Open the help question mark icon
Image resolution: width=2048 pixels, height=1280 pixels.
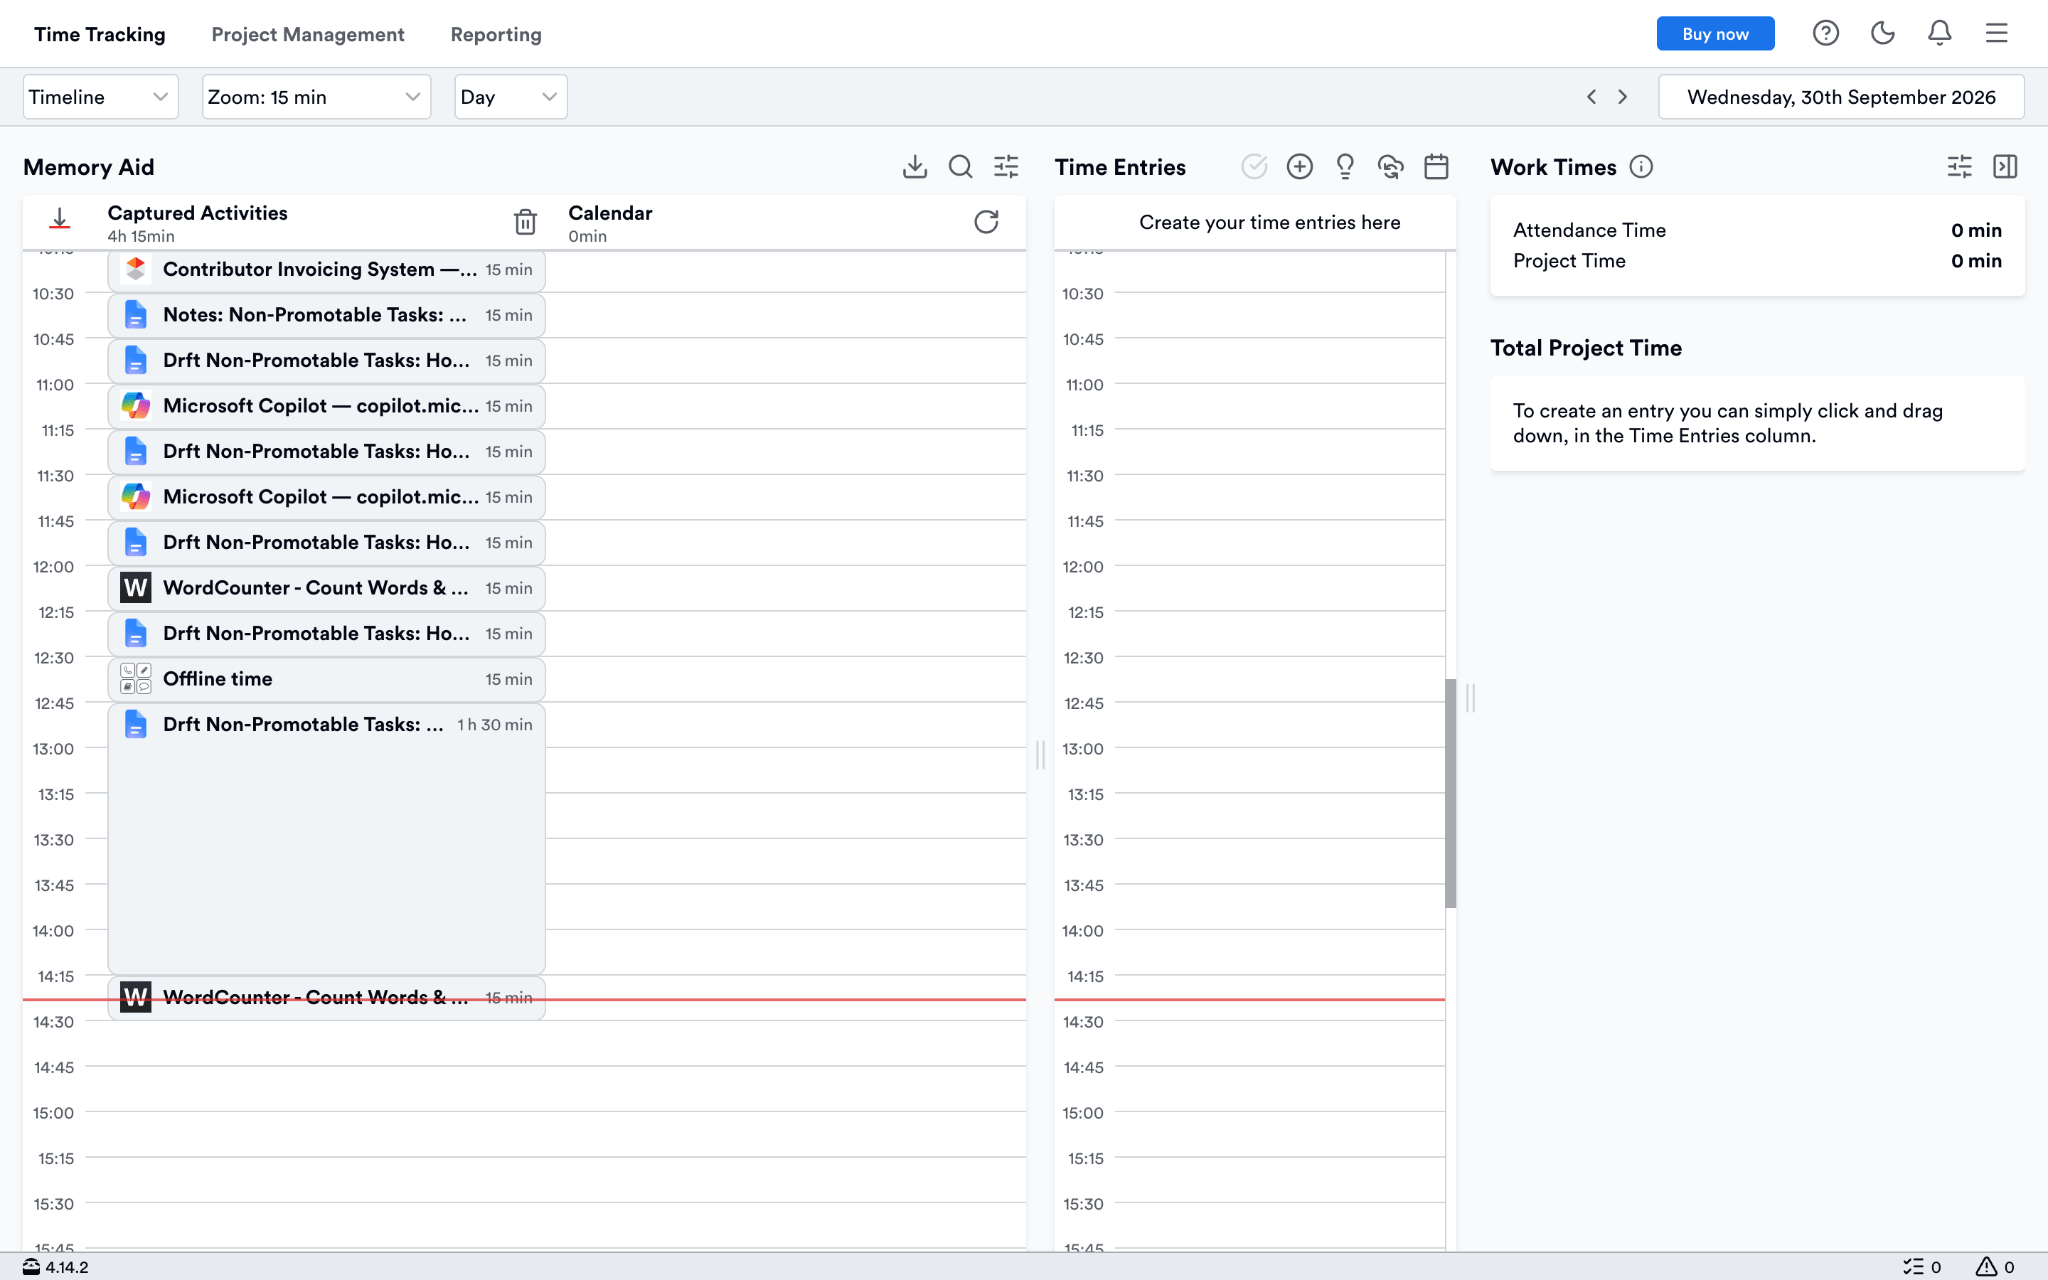(1825, 33)
